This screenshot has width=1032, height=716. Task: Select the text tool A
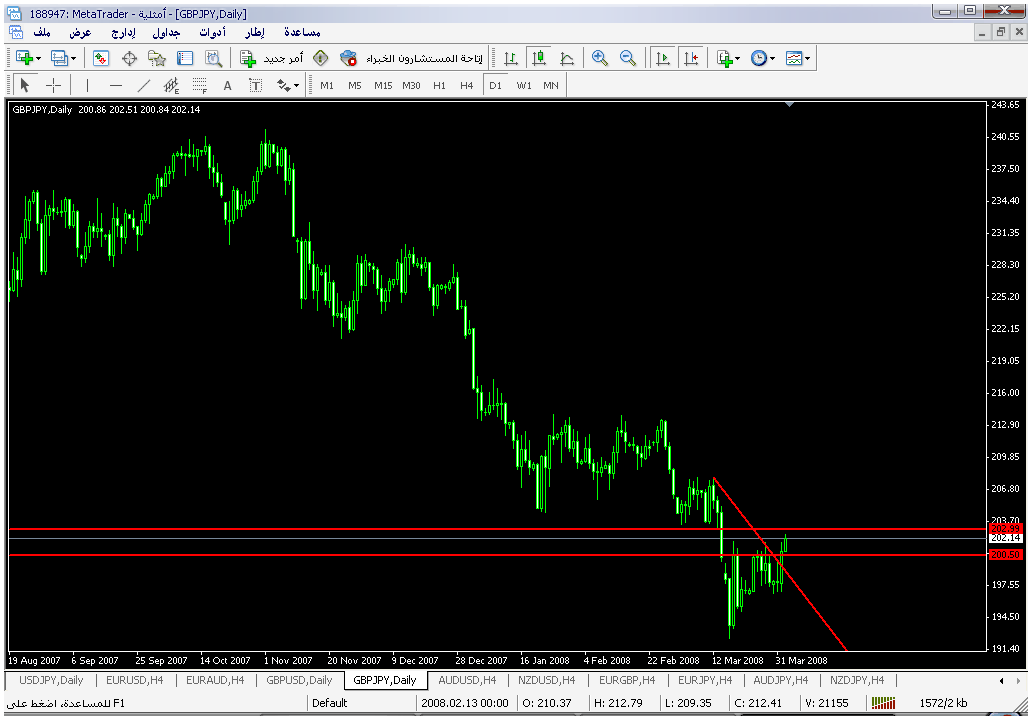[x=228, y=86]
